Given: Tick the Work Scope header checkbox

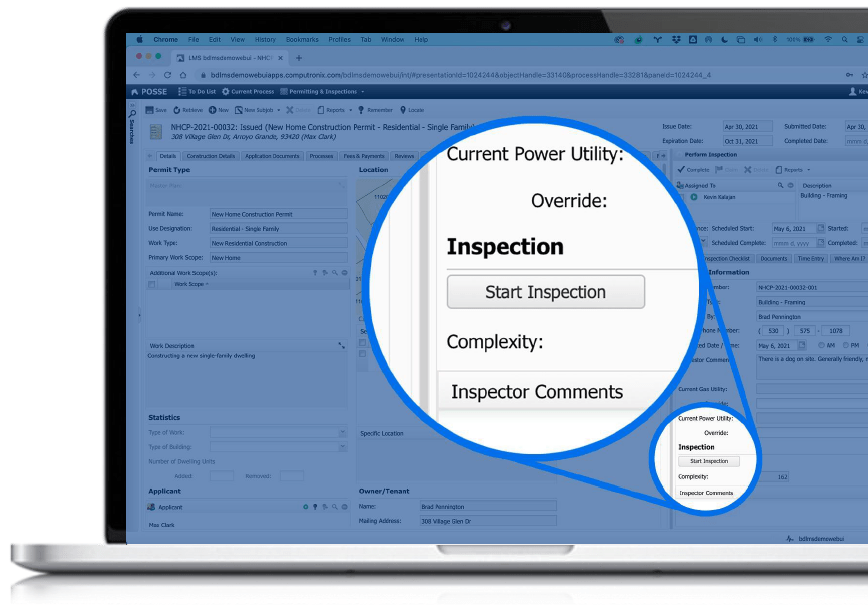Looking at the screenshot, I should click(x=152, y=284).
